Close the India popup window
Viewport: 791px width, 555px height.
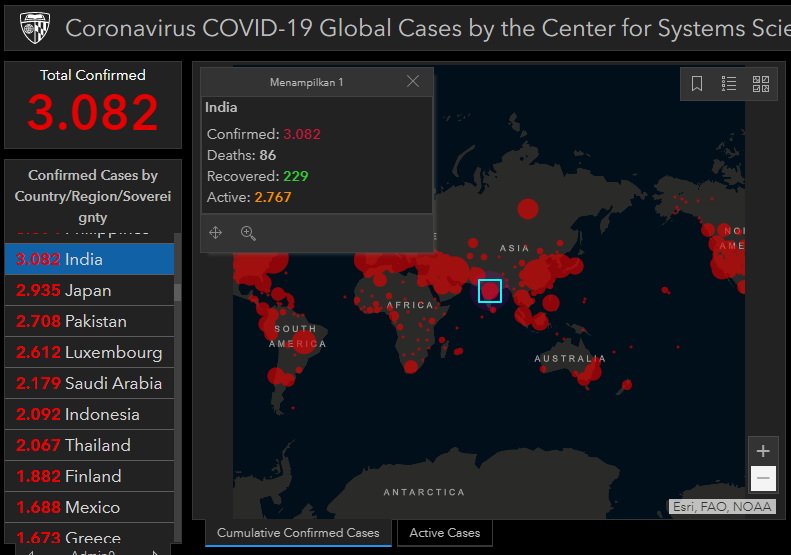pyautogui.click(x=413, y=81)
